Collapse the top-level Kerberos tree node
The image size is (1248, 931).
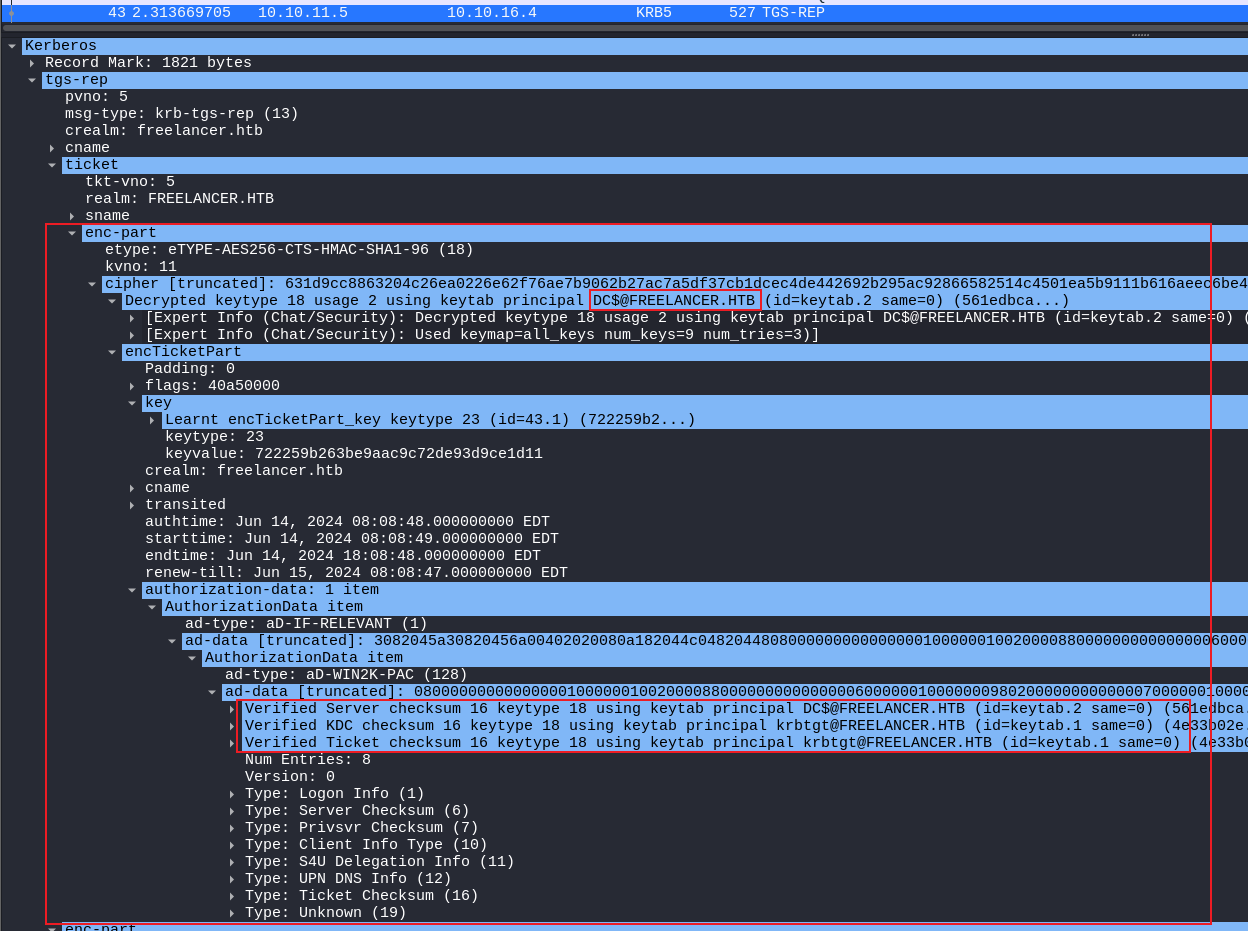tap(12, 46)
